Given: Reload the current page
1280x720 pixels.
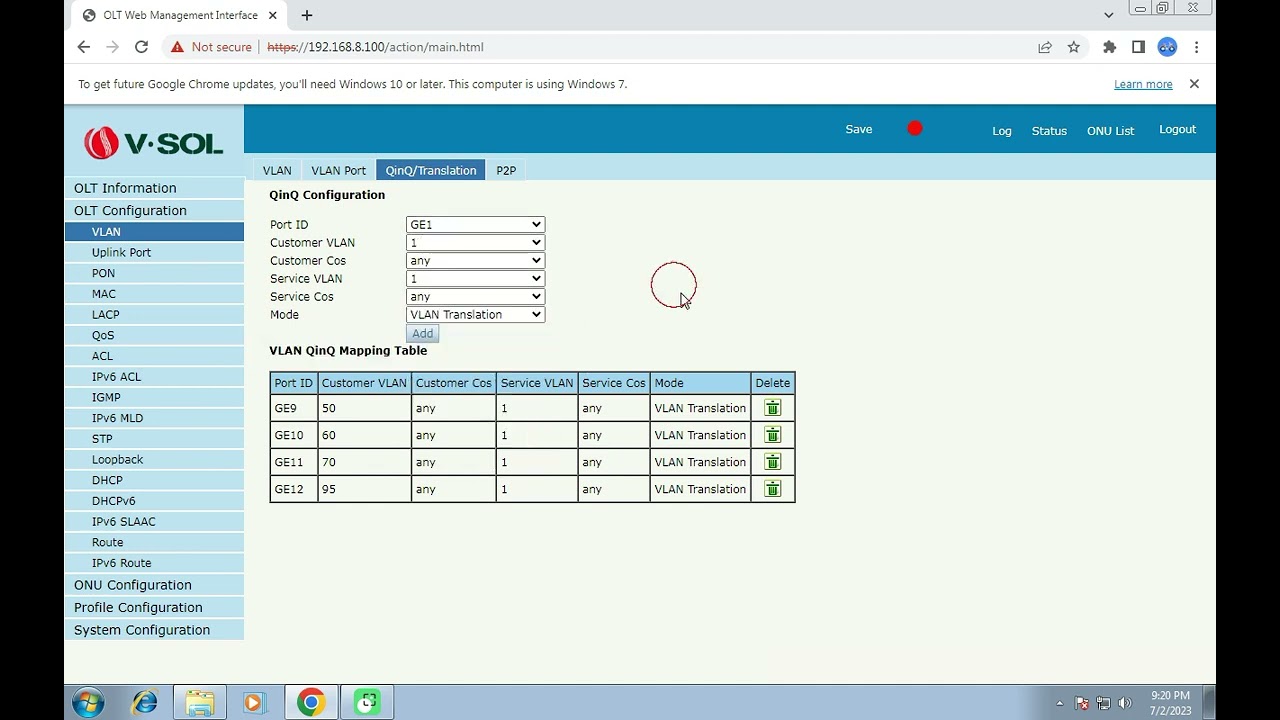Looking at the screenshot, I should point(141,47).
